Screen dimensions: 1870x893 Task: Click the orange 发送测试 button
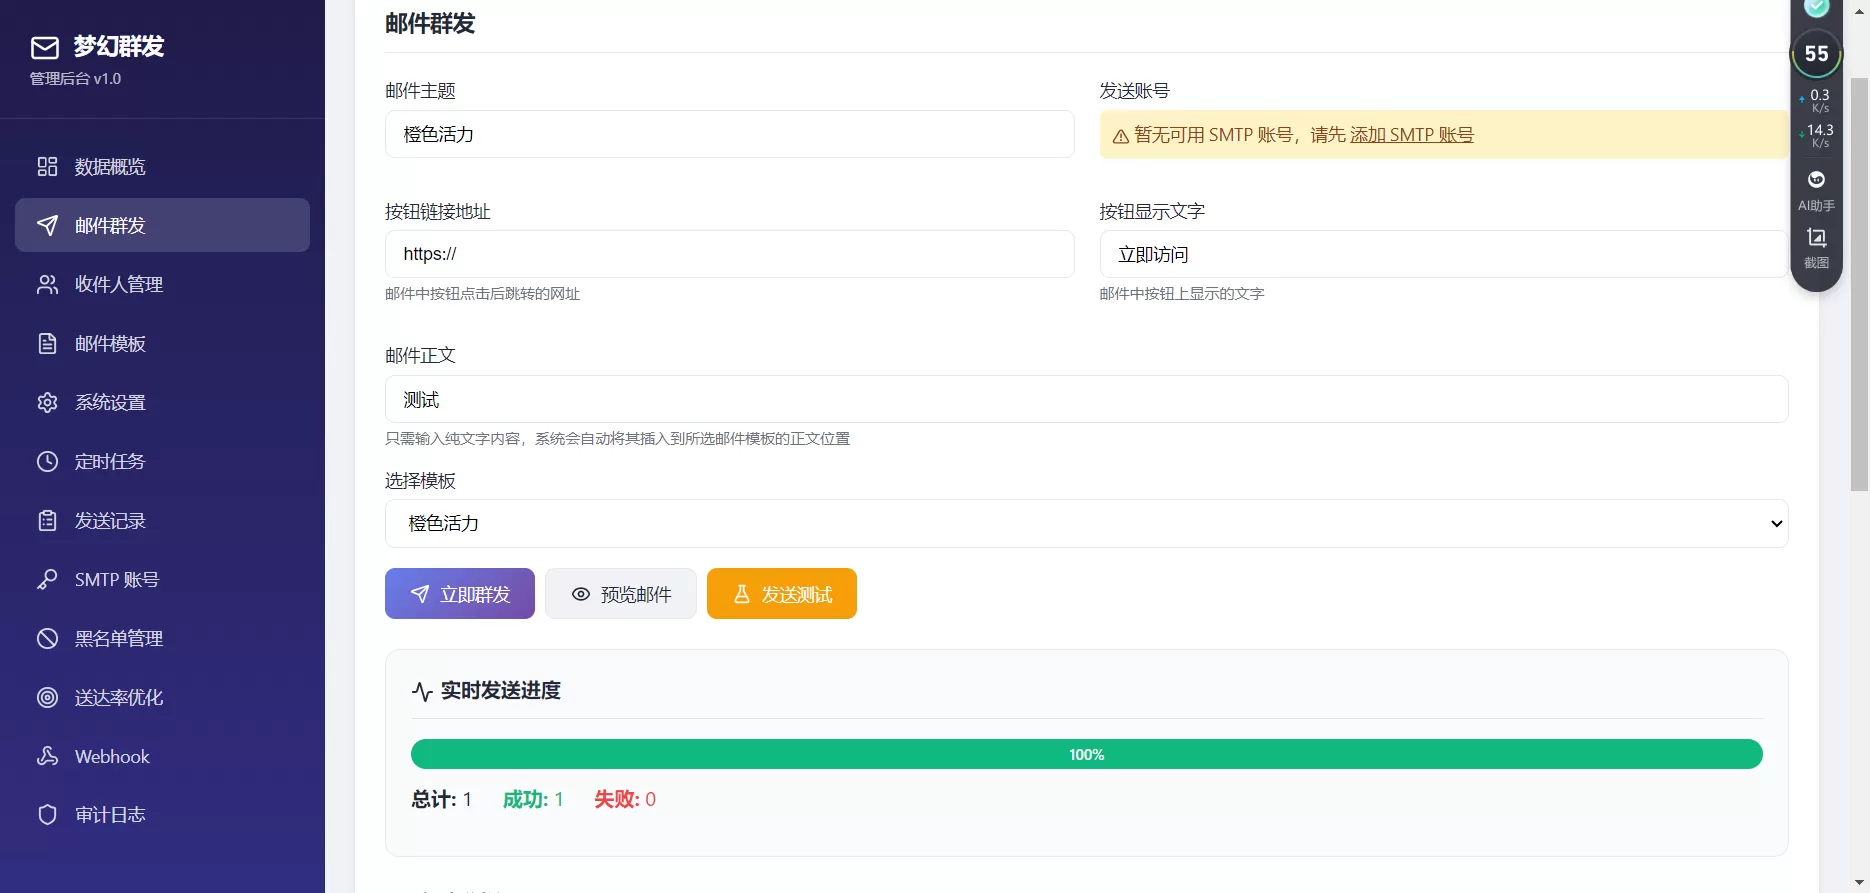tap(782, 594)
